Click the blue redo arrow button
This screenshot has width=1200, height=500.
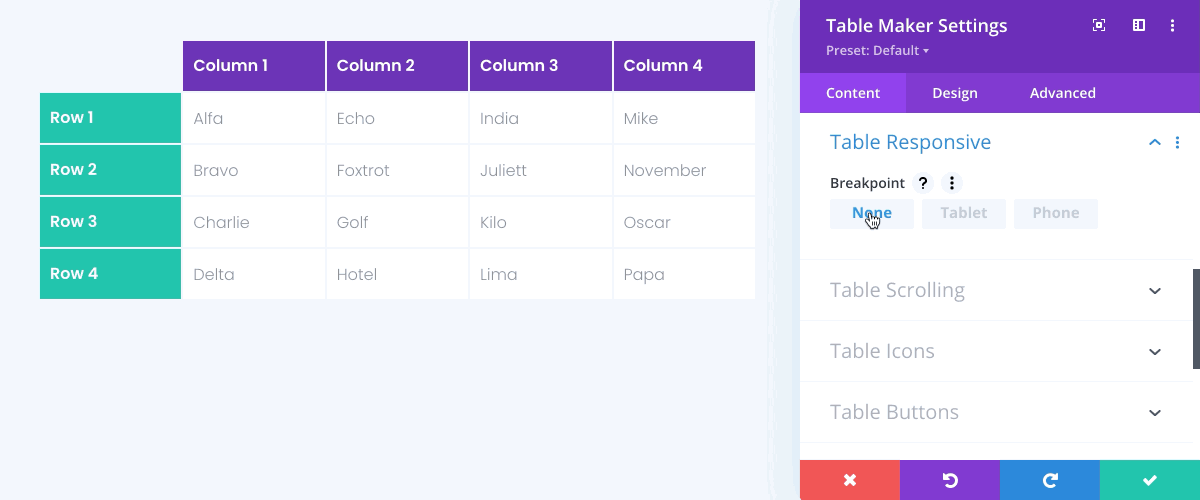point(1050,480)
